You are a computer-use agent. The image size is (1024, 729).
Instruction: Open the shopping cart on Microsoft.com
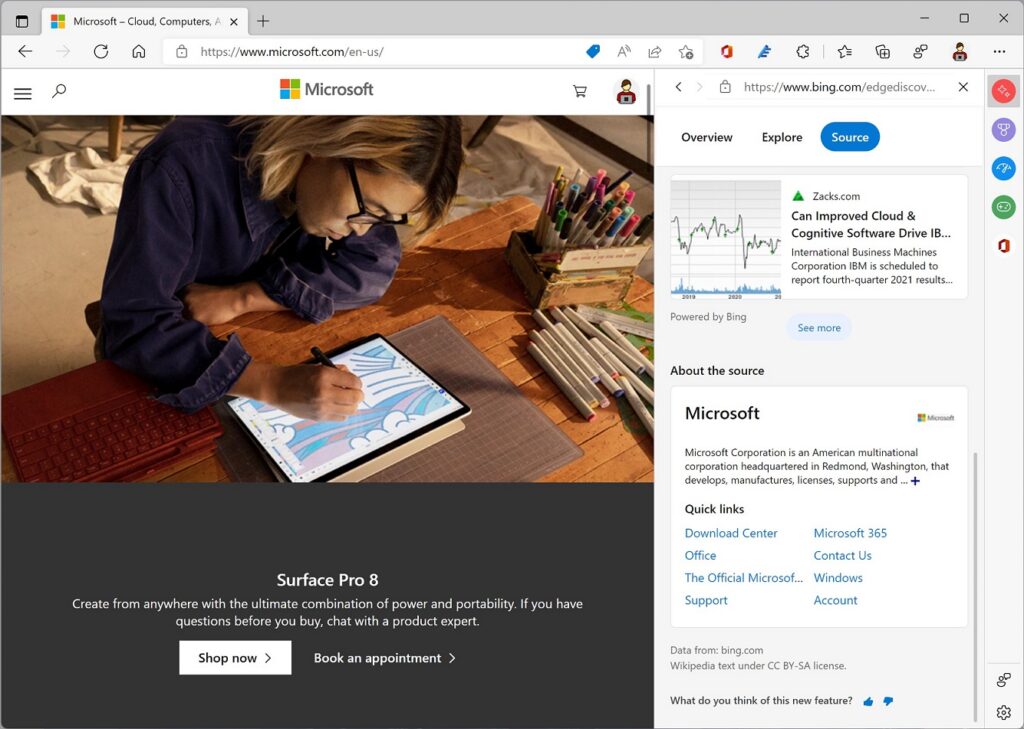(579, 90)
